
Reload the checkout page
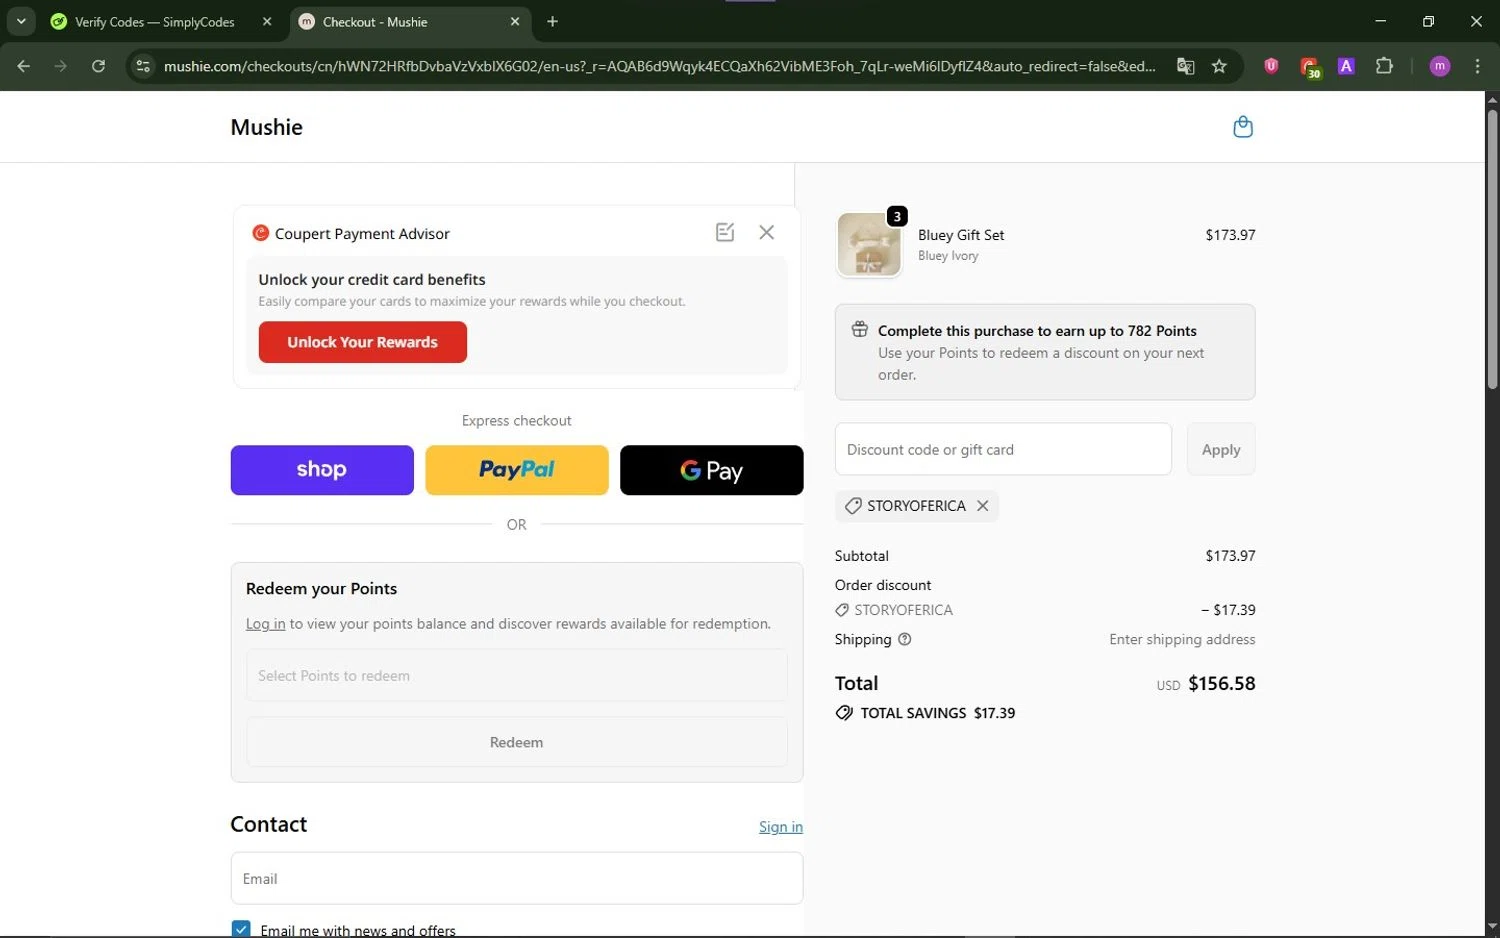coord(98,66)
